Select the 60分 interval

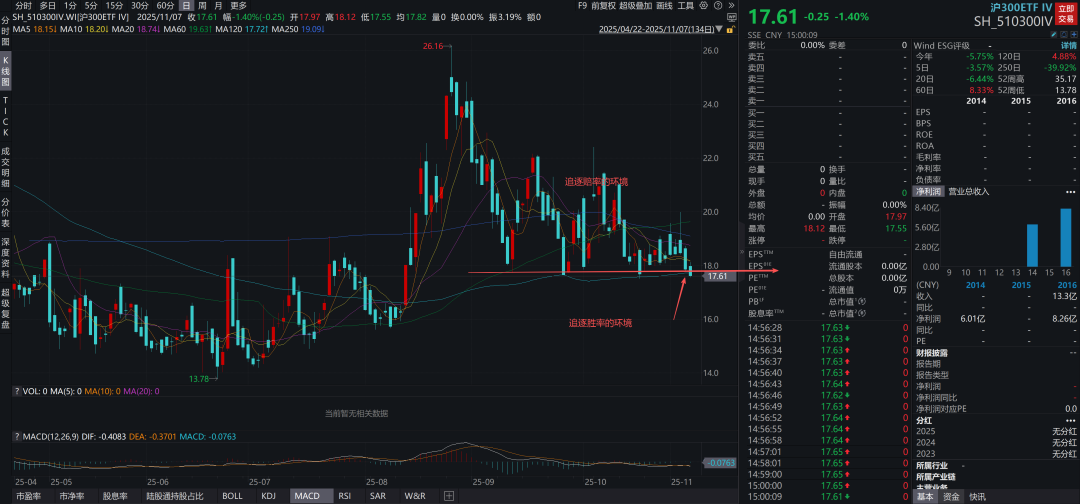(165, 6)
